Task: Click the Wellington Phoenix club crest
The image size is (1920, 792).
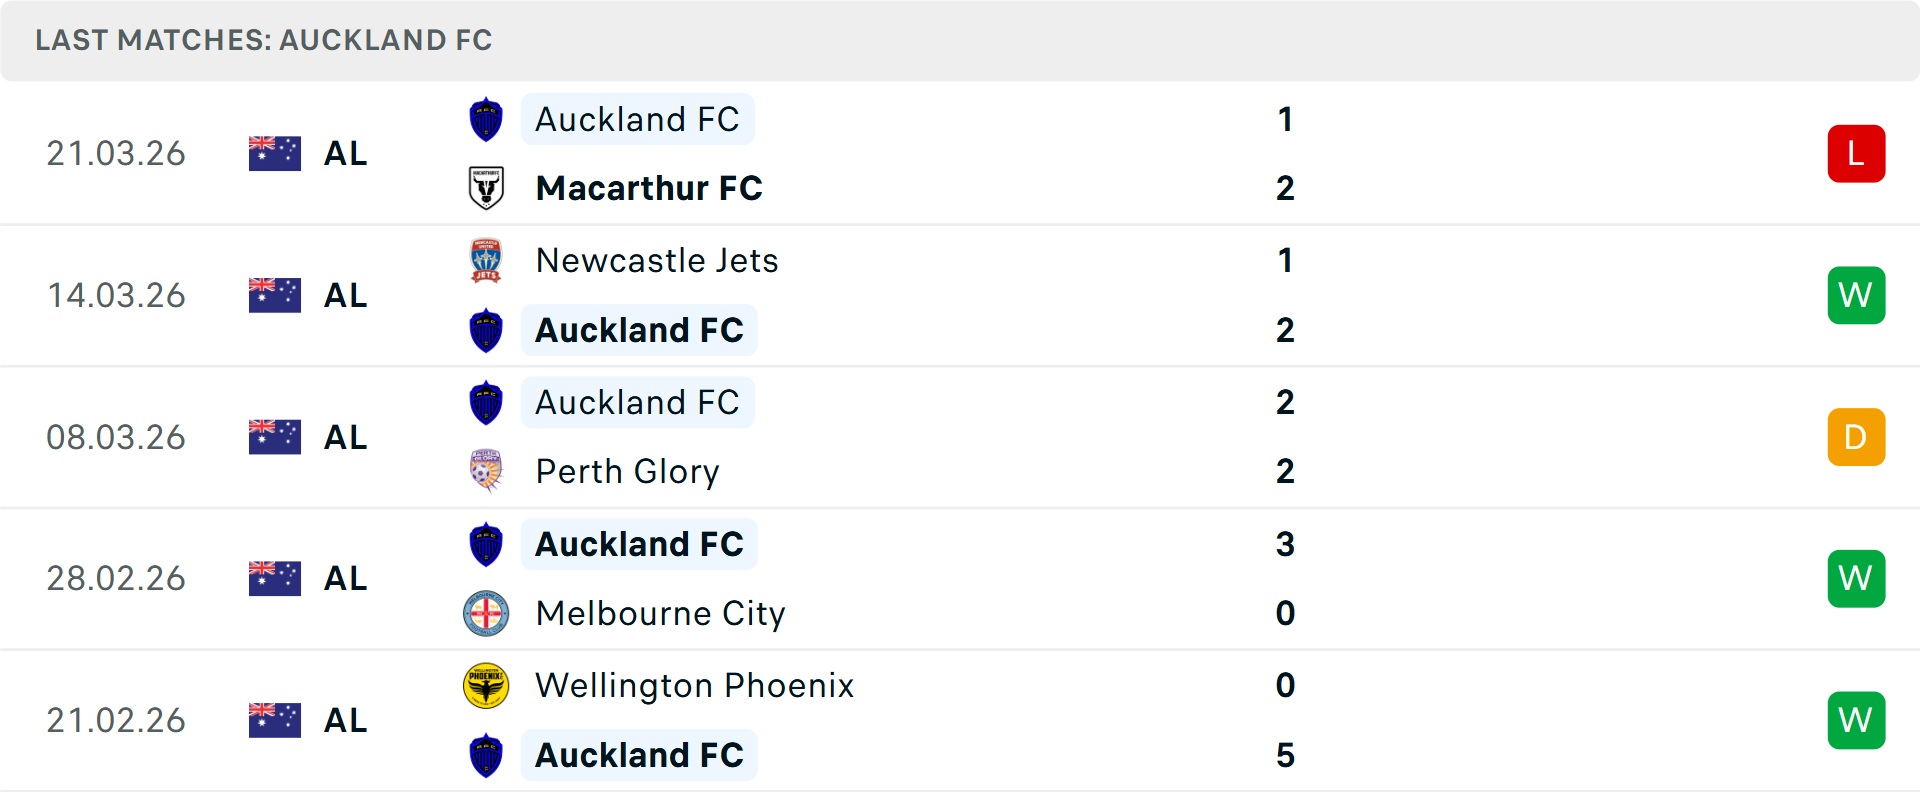Action: click(x=486, y=686)
